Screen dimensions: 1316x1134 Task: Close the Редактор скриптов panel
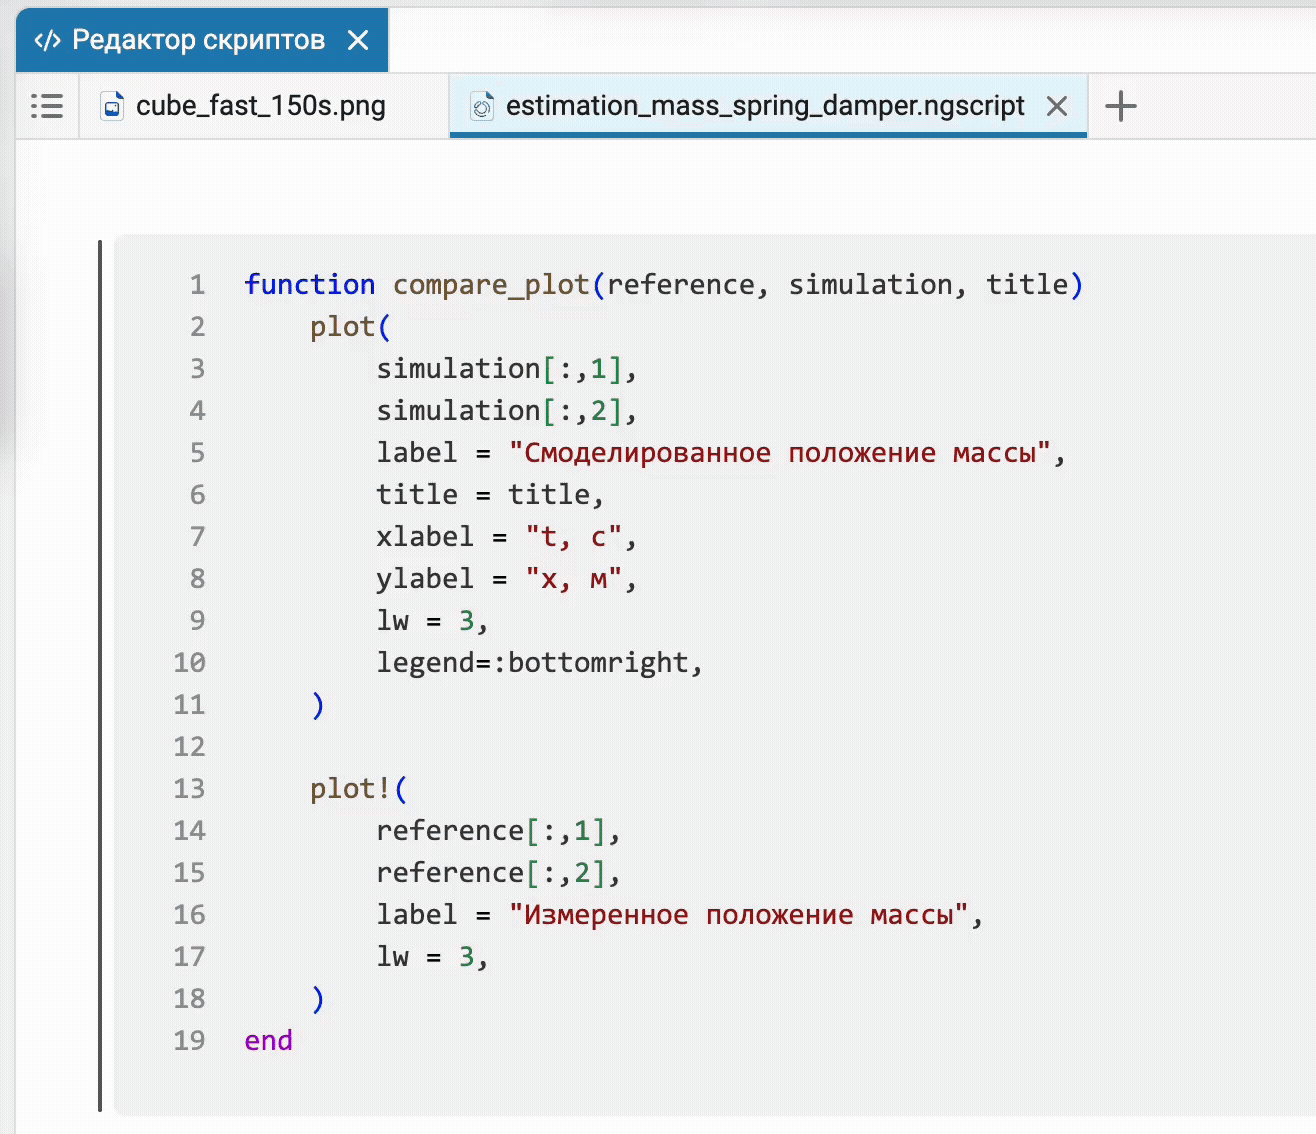pyautogui.click(x=358, y=40)
